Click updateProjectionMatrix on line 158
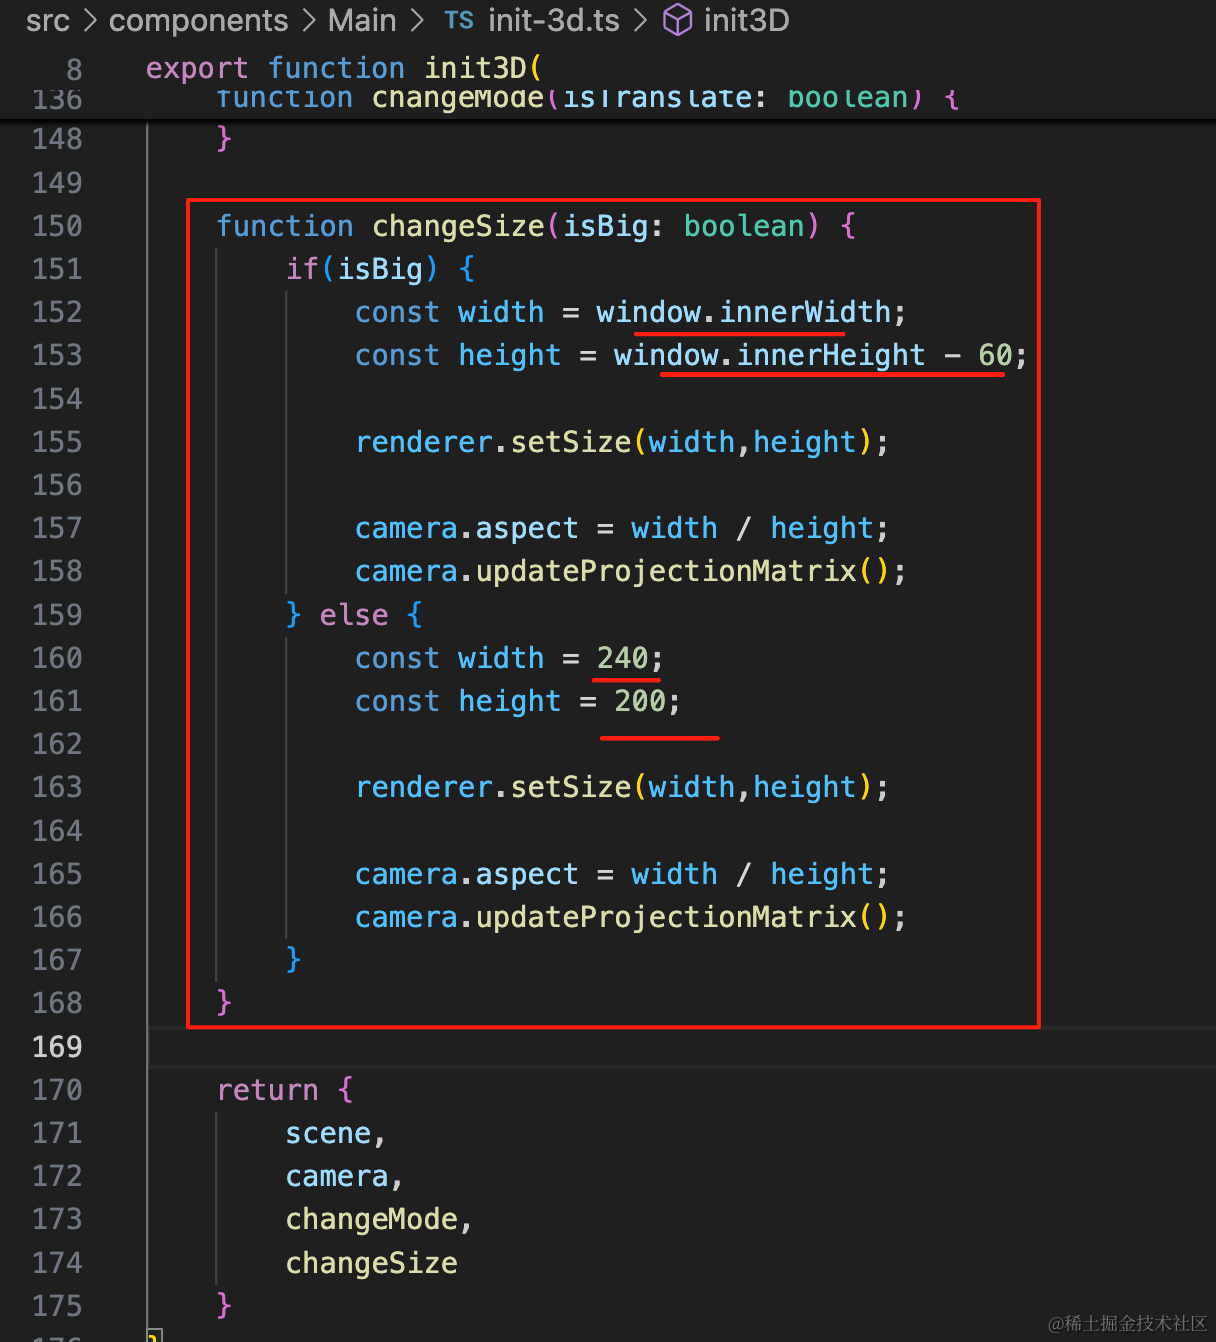 [666, 571]
